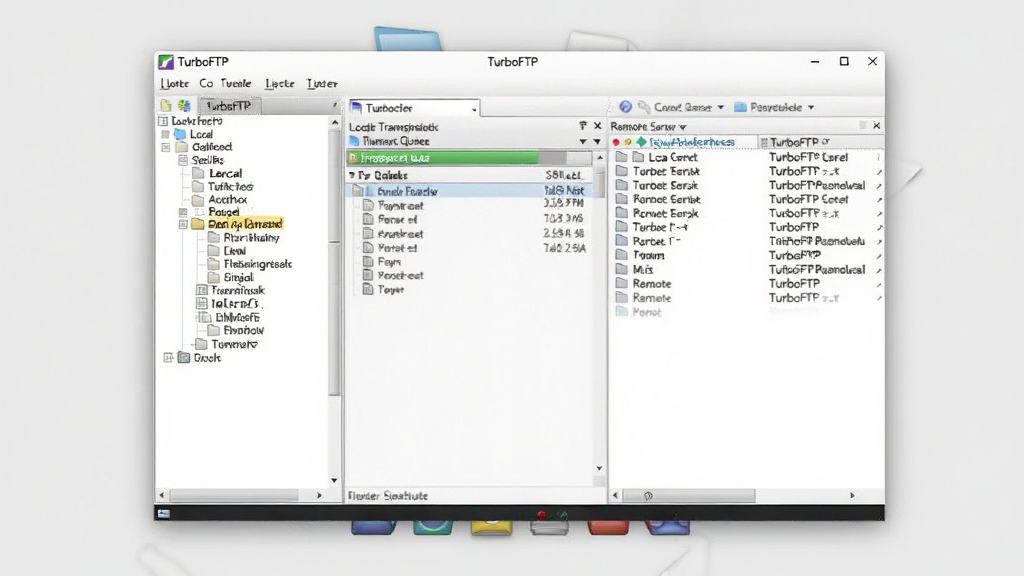This screenshot has width=1024, height=576.
Task: Click the down arrow of the queue list scrollbar
Action: coord(599,468)
